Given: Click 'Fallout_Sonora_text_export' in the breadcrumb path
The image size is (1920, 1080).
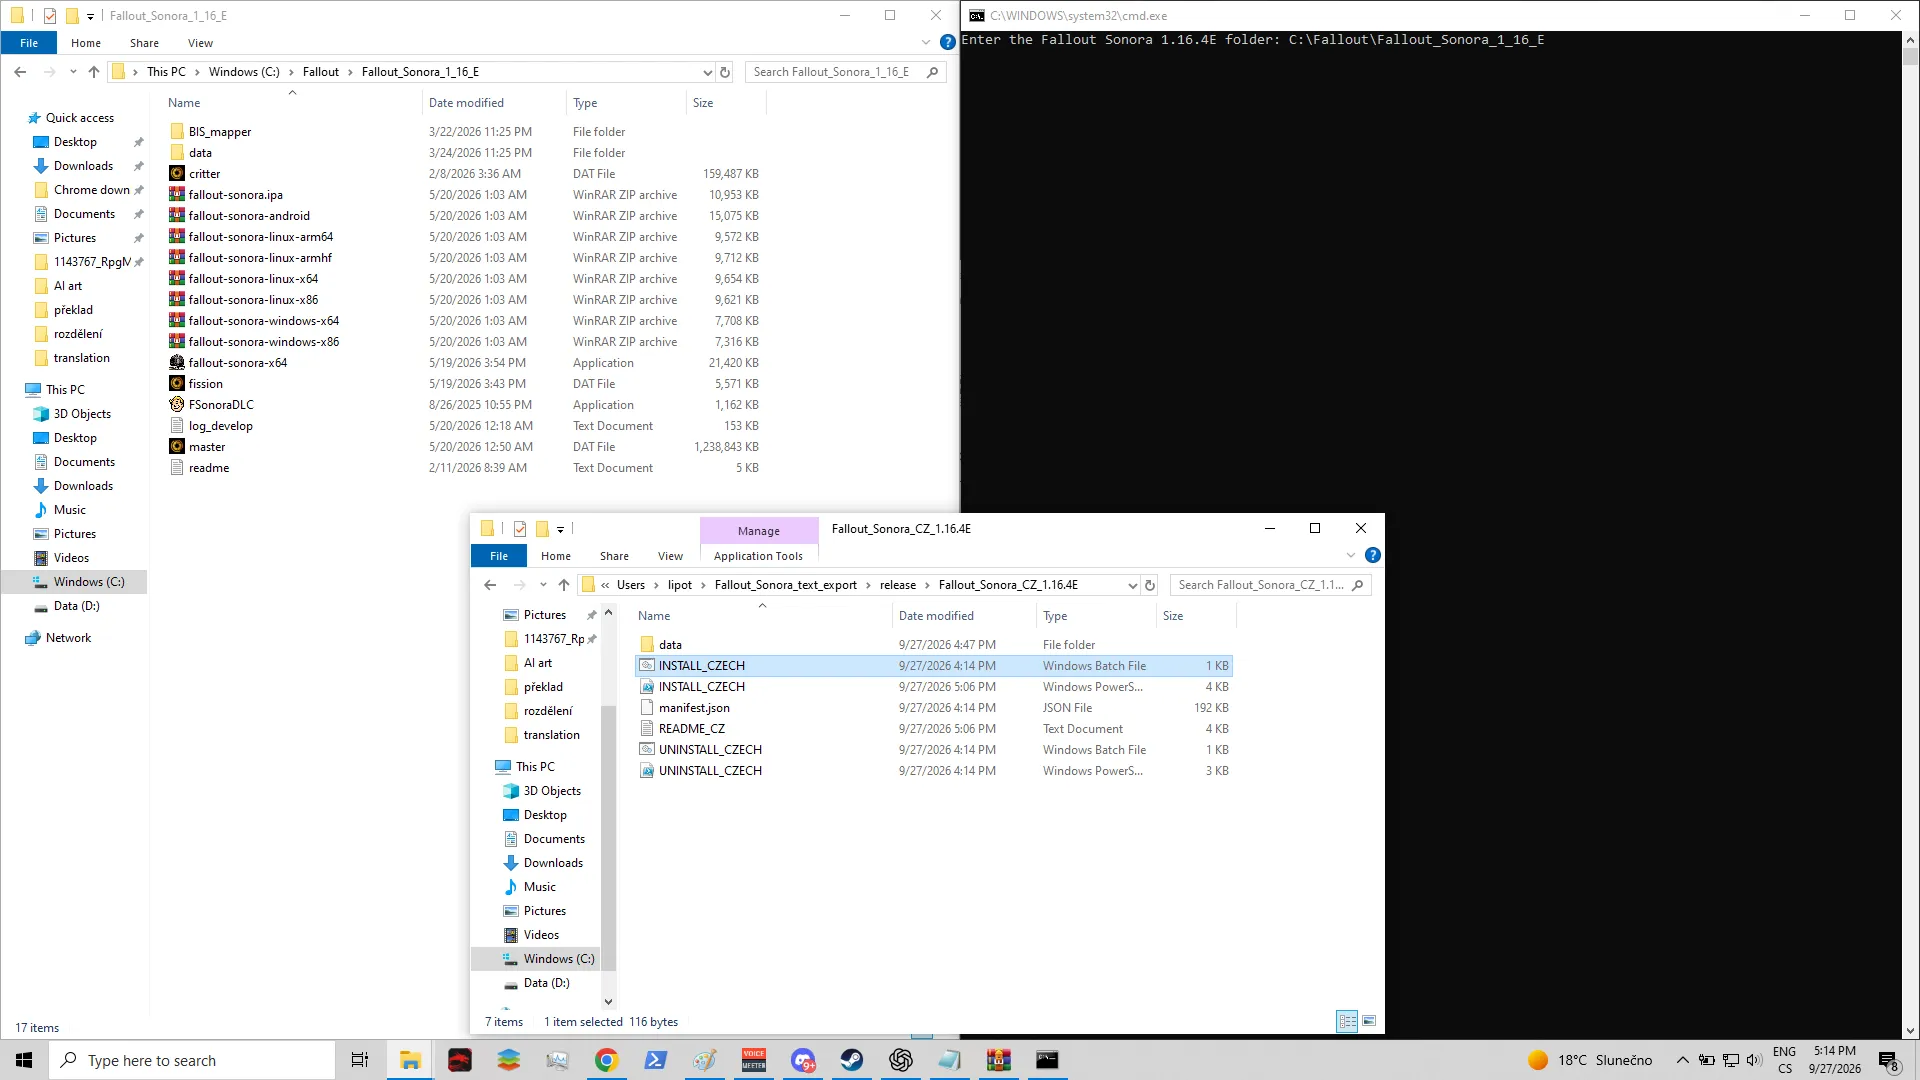Looking at the screenshot, I should pyautogui.click(x=786, y=586).
